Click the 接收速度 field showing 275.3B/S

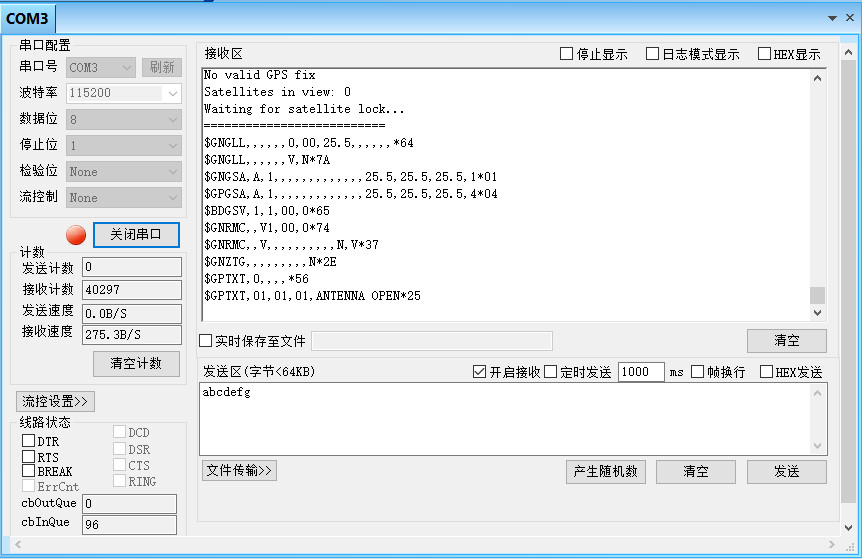[x=132, y=335]
